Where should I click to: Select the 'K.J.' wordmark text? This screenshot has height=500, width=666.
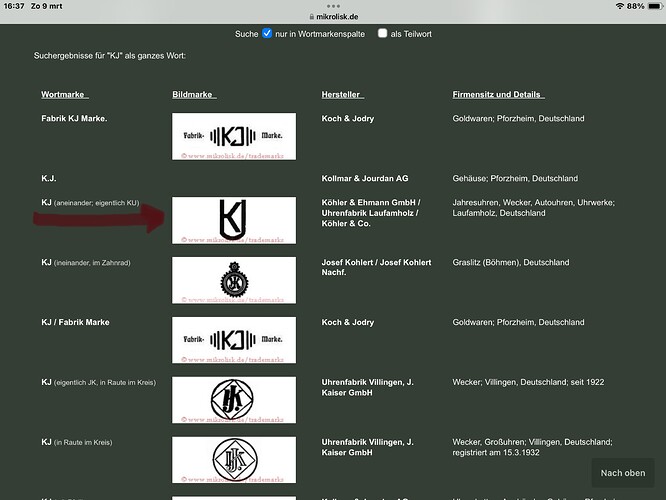point(48,178)
